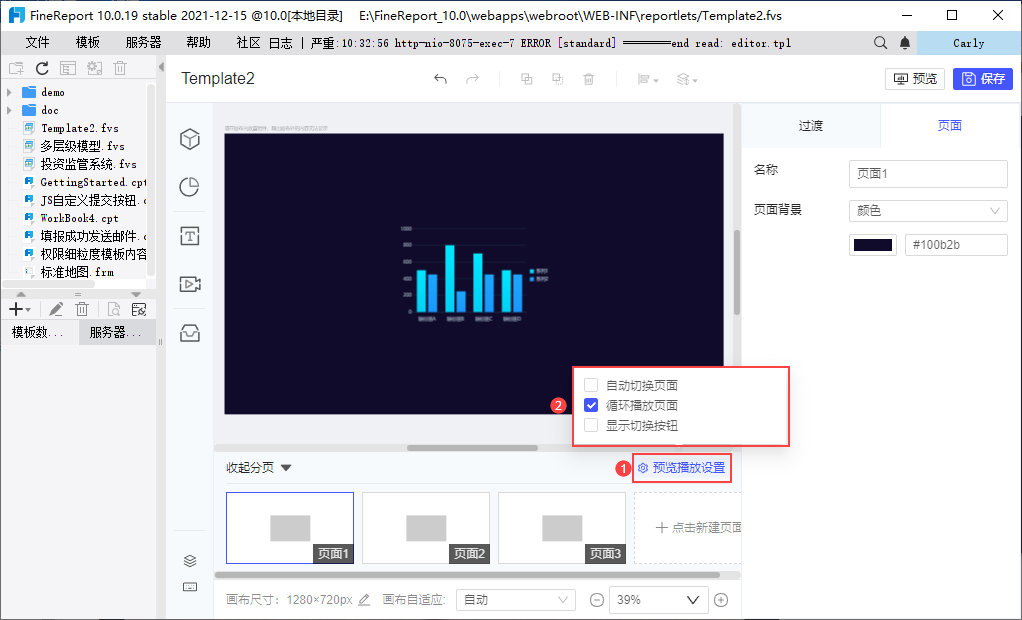
Task: Switch to 服务器数据集 tab
Action: (117, 332)
